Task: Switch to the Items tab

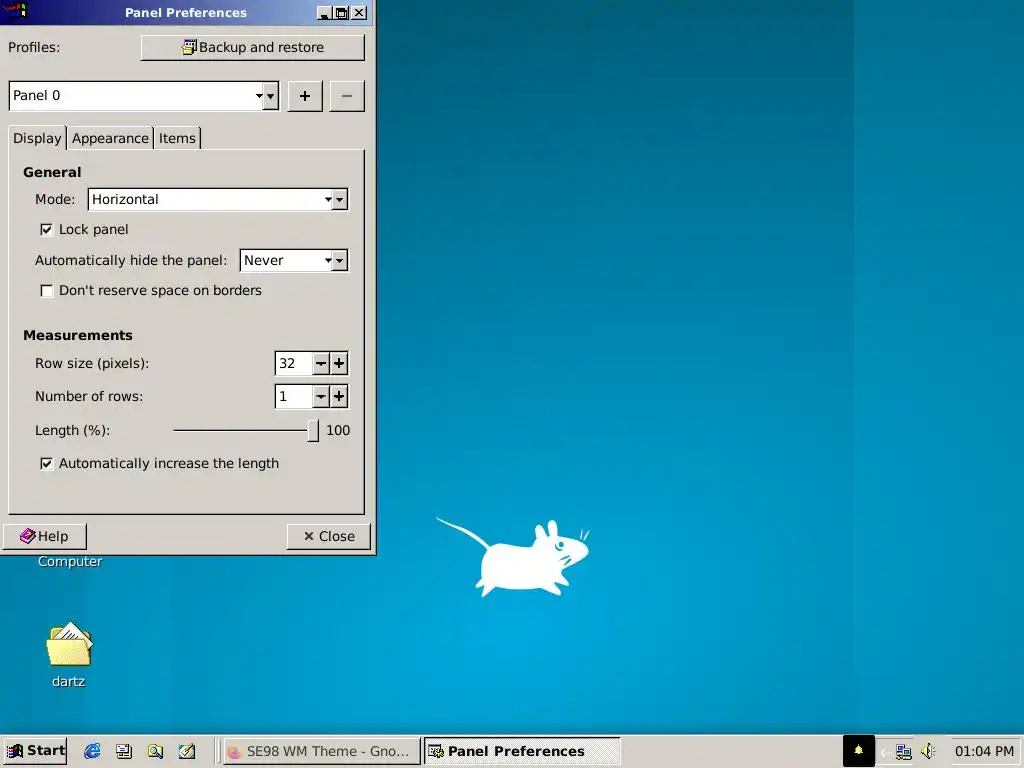Action: tap(177, 138)
